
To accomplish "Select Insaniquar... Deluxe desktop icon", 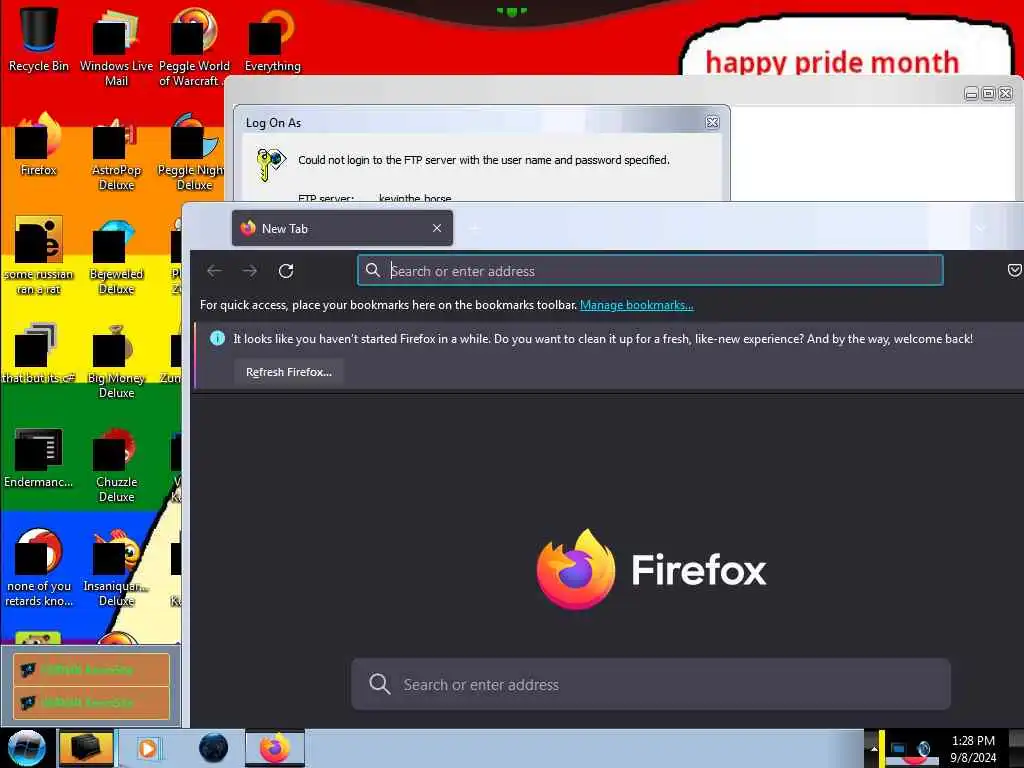I will [x=116, y=568].
